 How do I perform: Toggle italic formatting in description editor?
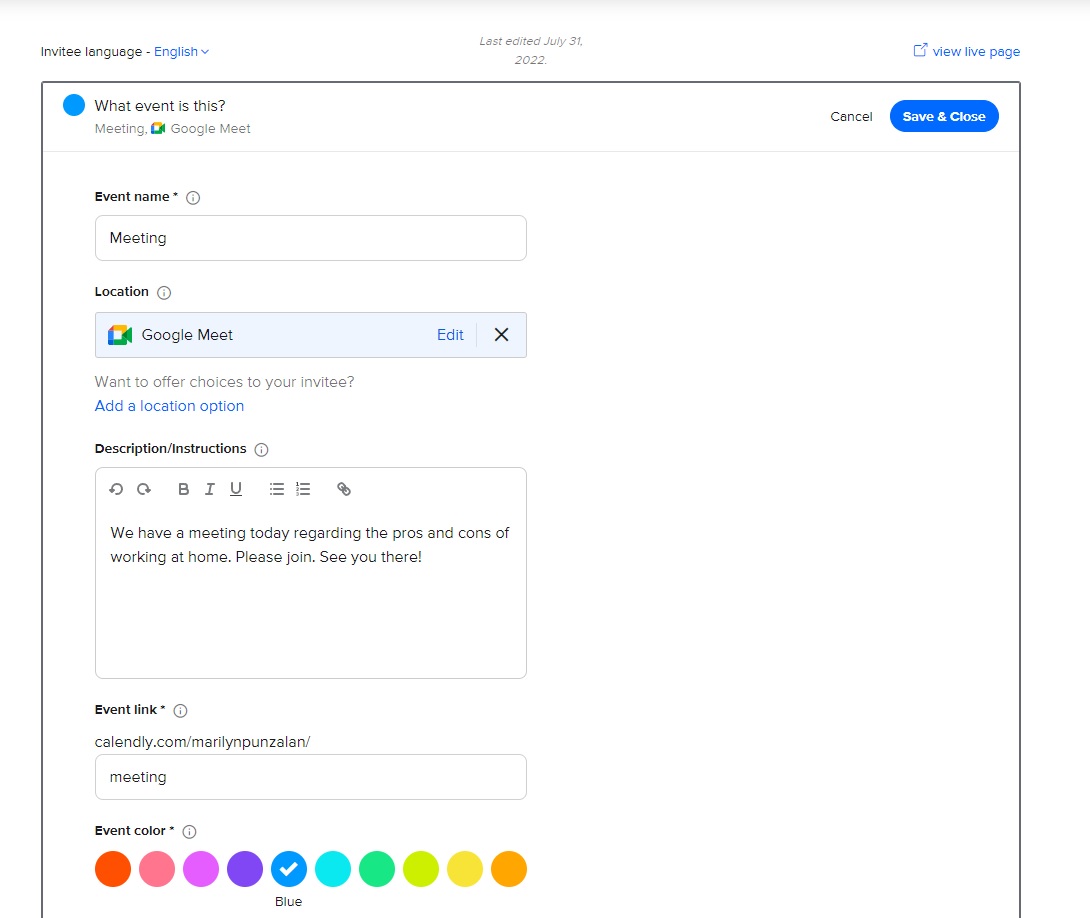pos(209,489)
